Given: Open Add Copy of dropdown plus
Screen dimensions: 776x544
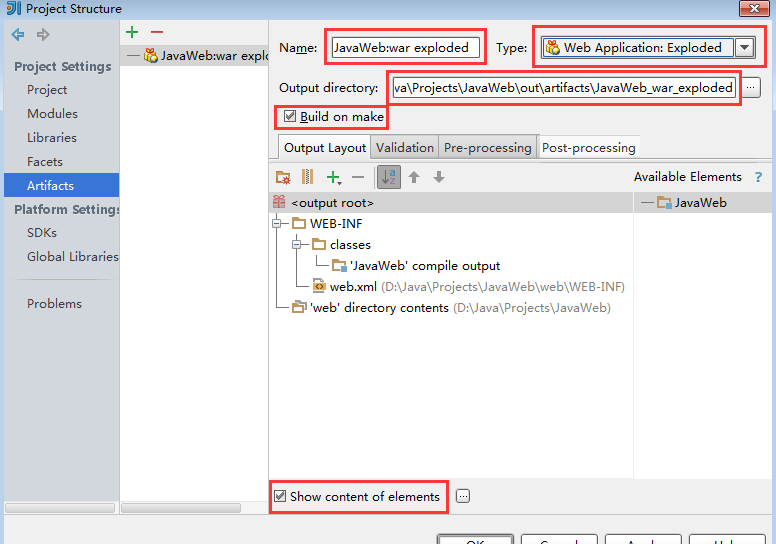Looking at the screenshot, I should point(334,177).
